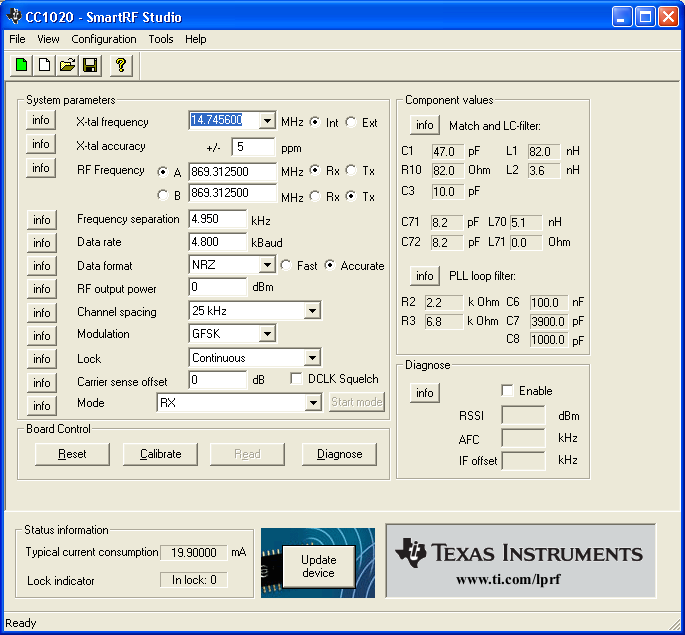Click the Data rate kBaud field
685x635 pixels.
(218, 242)
